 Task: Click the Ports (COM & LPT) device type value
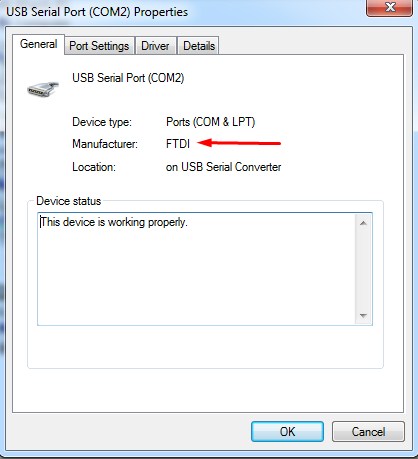210,122
